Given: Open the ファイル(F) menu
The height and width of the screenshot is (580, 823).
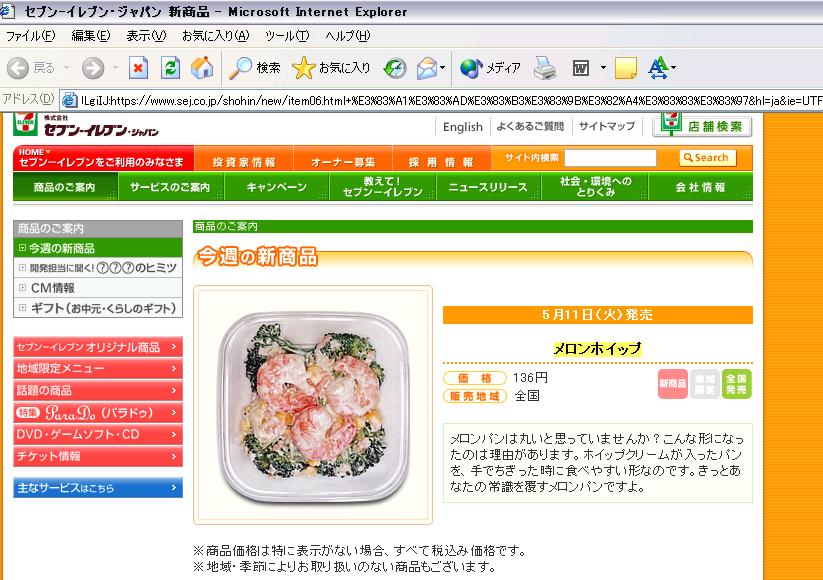Looking at the screenshot, I should pyautogui.click(x=30, y=36).
